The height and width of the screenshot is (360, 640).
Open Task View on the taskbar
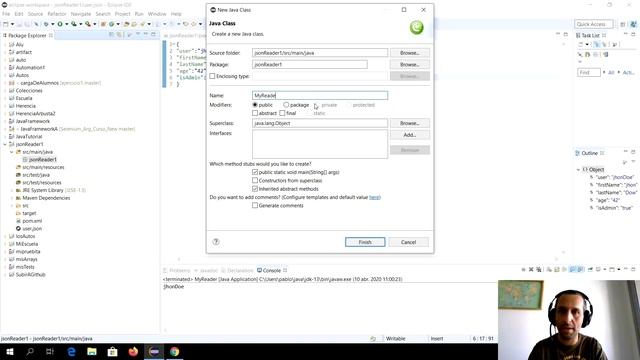pos(50,351)
